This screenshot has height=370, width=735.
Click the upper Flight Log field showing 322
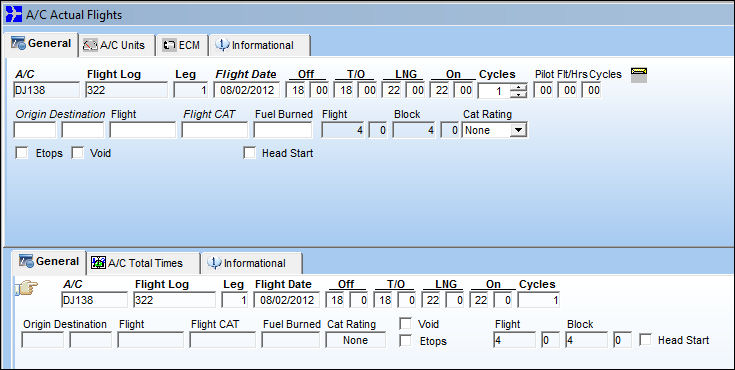pyautogui.click(x=127, y=90)
